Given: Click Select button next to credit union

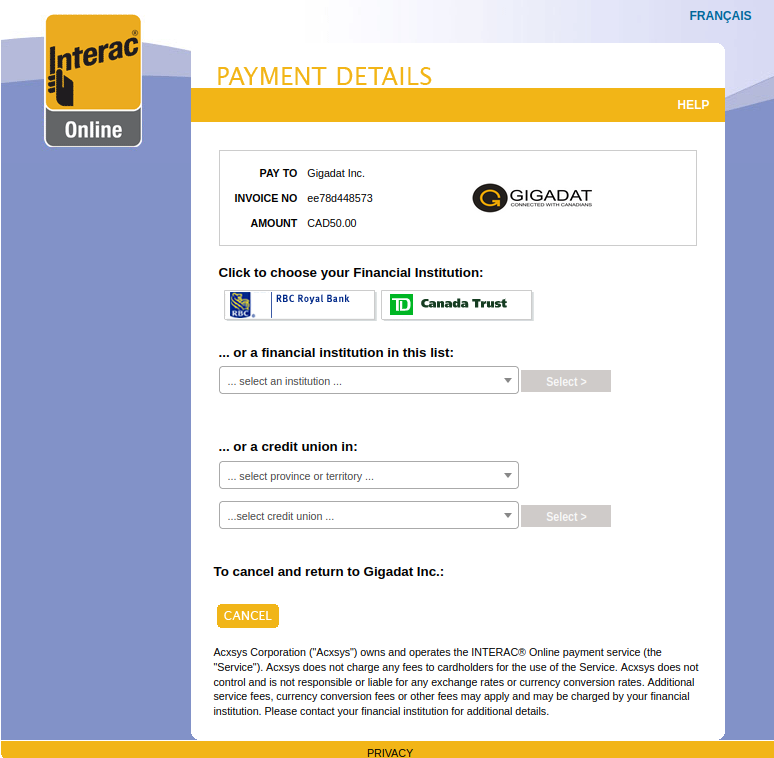Looking at the screenshot, I should 566,516.
